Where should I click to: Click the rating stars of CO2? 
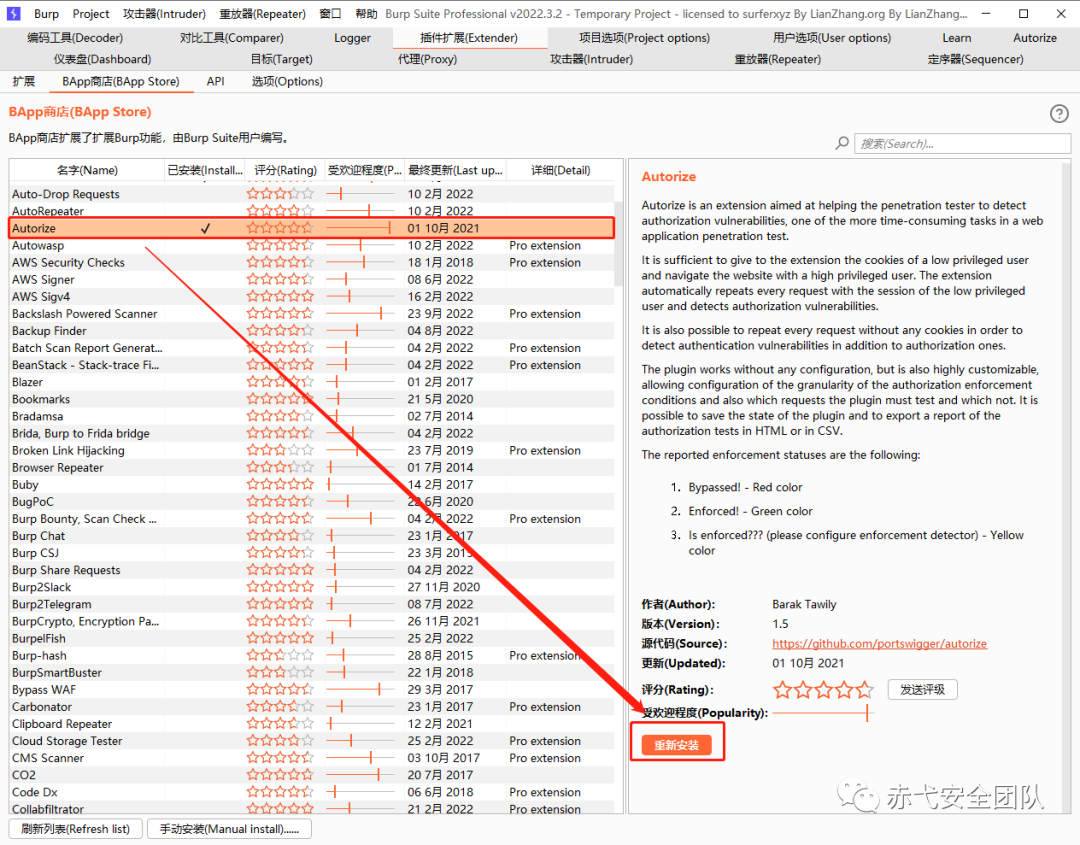tap(280, 775)
